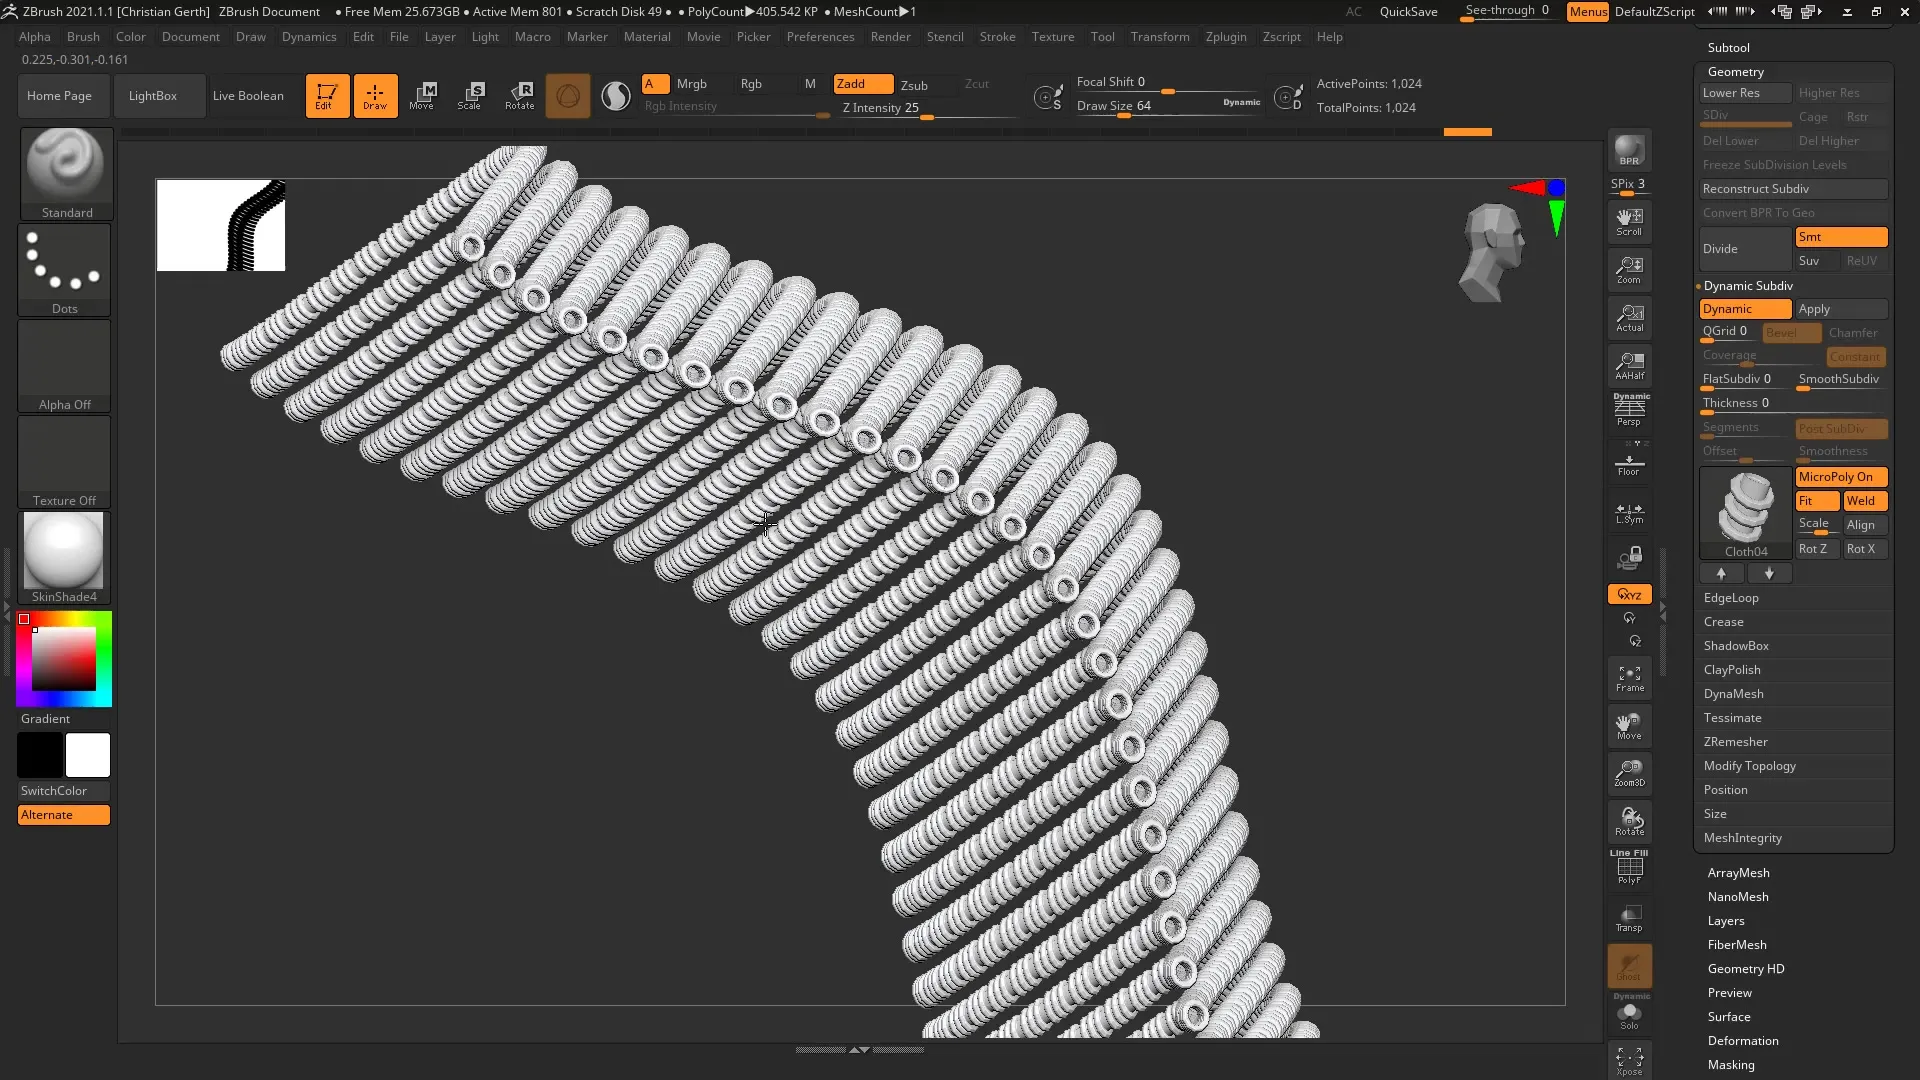Viewport: 1920px width, 1080px height.
Task: Click the SwitchColor button
Action: pos(64,791)
